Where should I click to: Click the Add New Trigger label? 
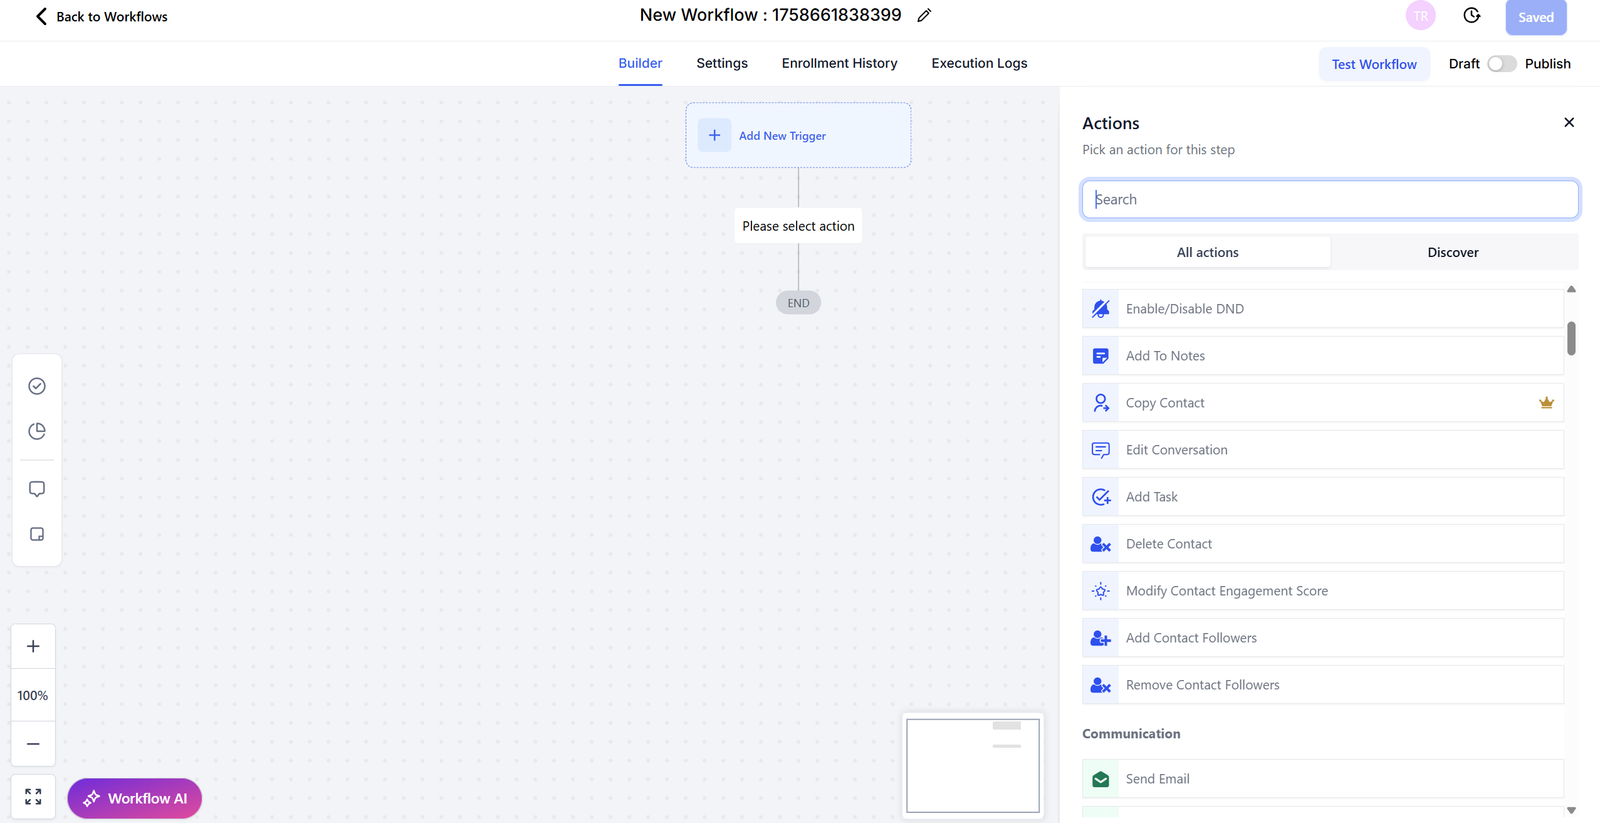tap(782, 136)
